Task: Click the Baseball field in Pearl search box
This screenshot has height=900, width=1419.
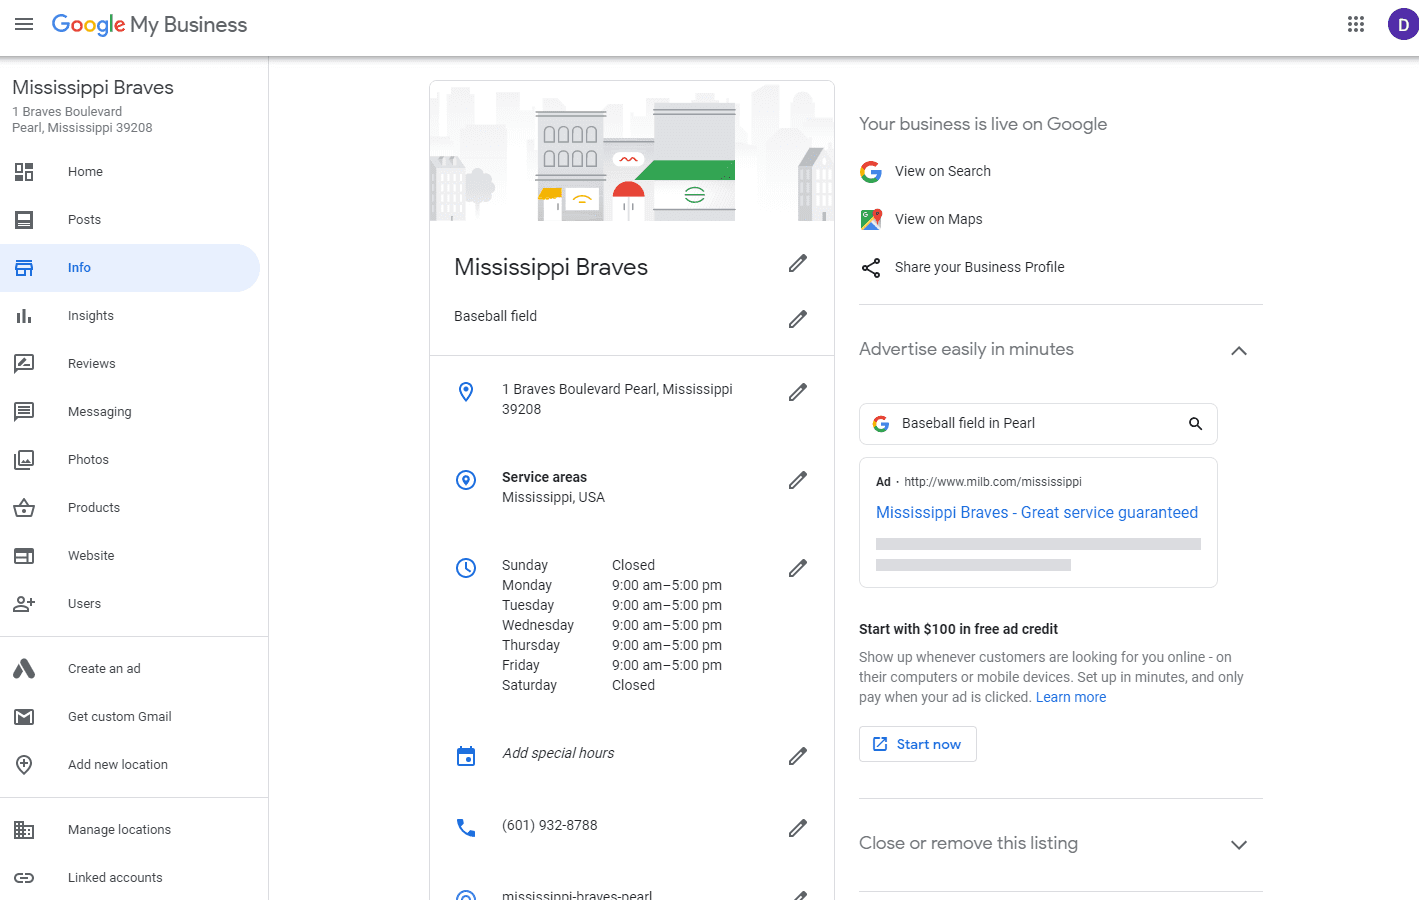Action: 1038,424
